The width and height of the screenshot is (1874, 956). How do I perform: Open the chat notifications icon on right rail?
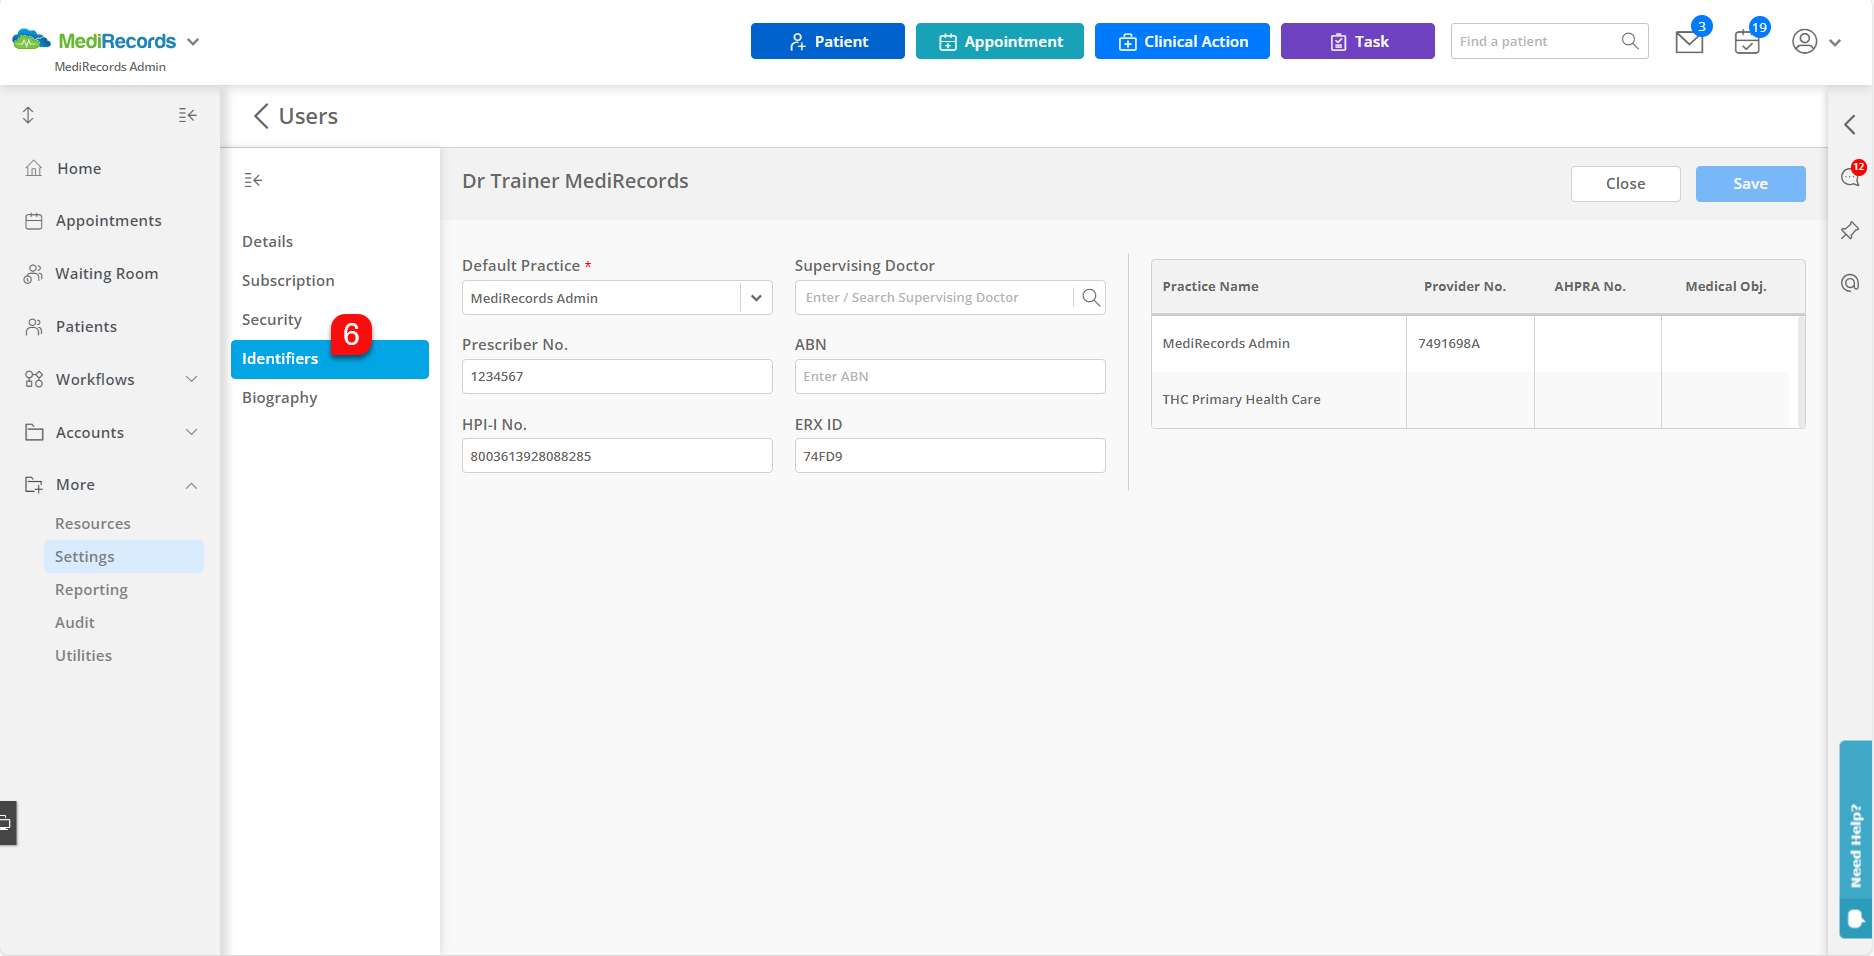click(1850, 177)
